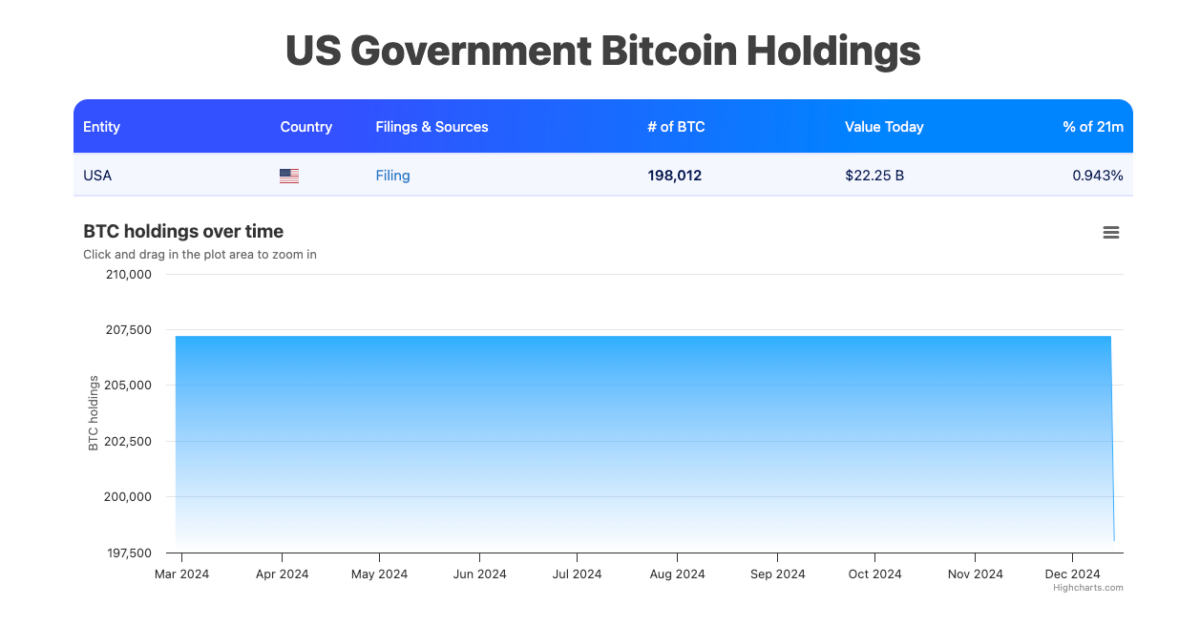The height and width of the screenshot is (626, 1200).
Task: Sort by the # of BTC header
Action: (676, 127)
